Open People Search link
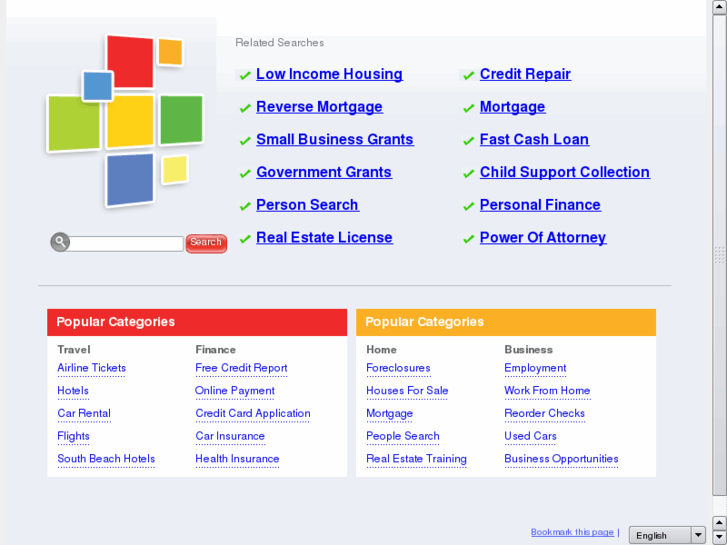The image size is (727, 545). pos(402,436)
